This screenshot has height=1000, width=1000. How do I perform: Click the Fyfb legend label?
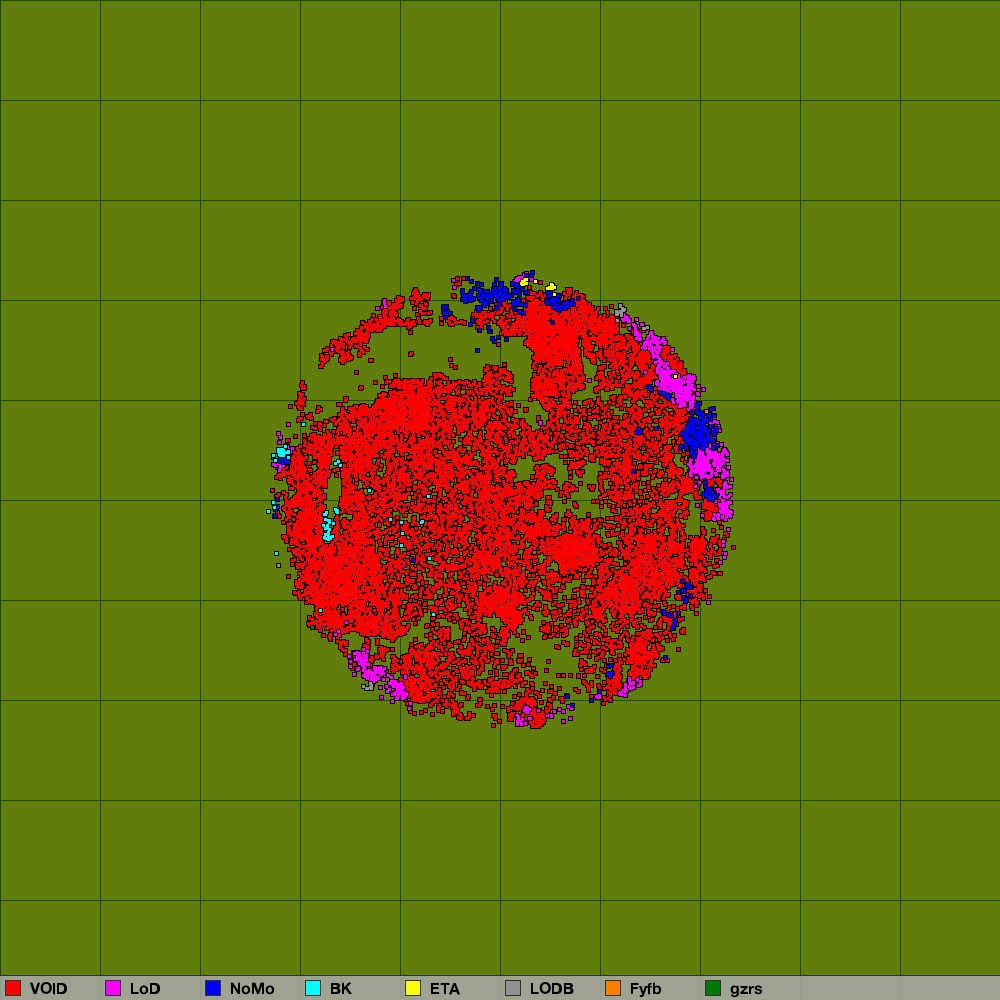click(646, 989)
